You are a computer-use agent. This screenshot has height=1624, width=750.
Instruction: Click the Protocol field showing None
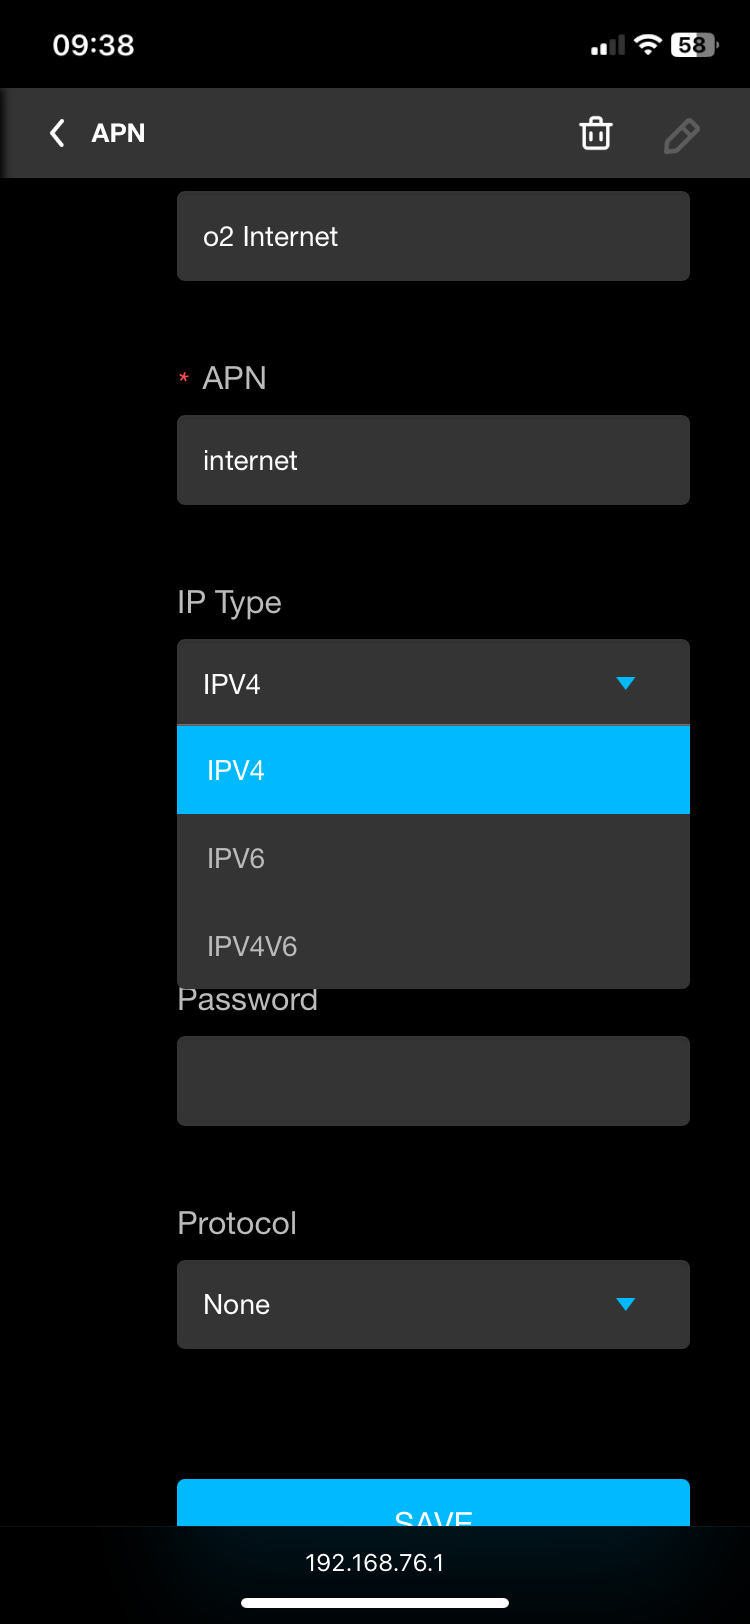(x=400, y=1304)
